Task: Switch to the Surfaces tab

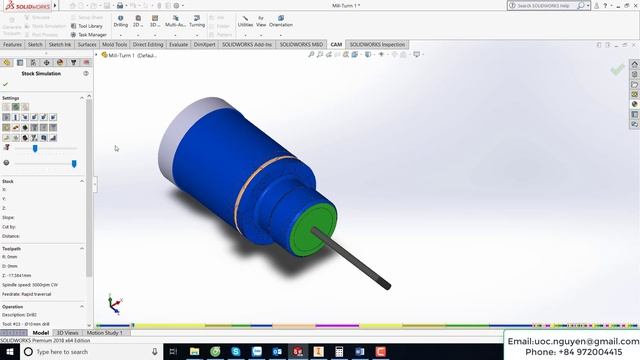Action: (87, 44)
